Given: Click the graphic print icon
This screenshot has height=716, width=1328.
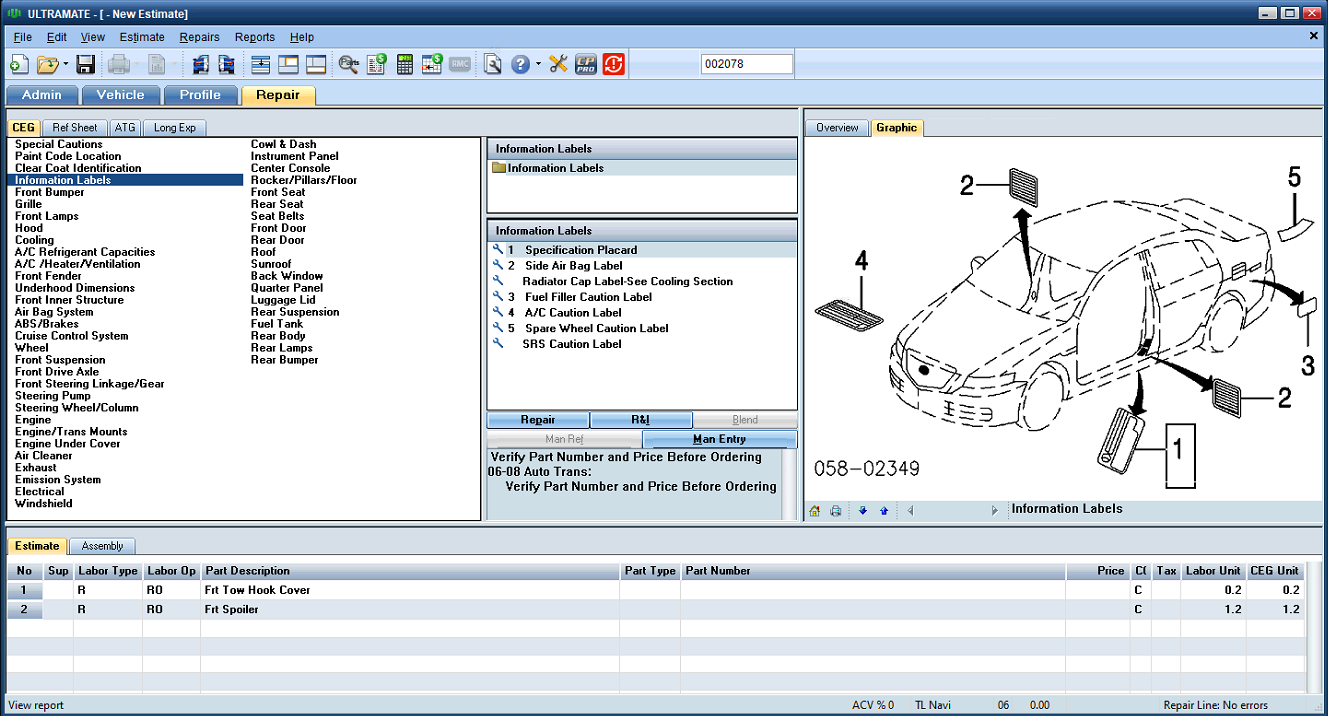Looking at the screenshot, I should 836,511.
